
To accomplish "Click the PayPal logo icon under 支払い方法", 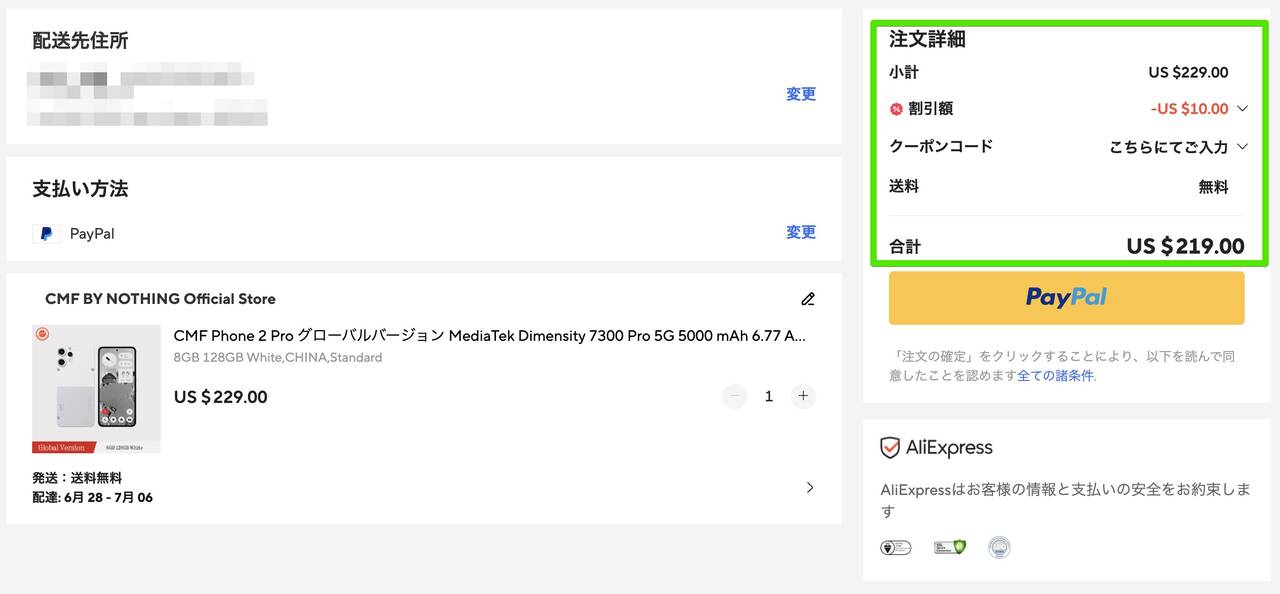I will point(46,234).
